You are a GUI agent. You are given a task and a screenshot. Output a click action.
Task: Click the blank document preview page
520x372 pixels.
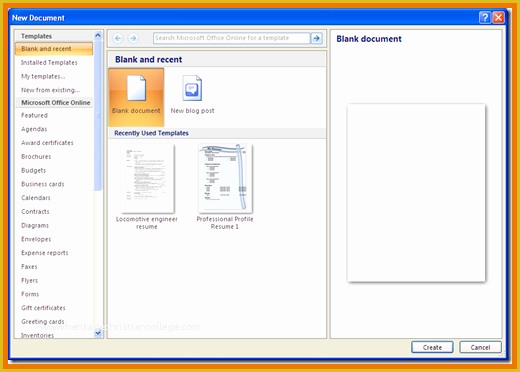coord(416,193)
